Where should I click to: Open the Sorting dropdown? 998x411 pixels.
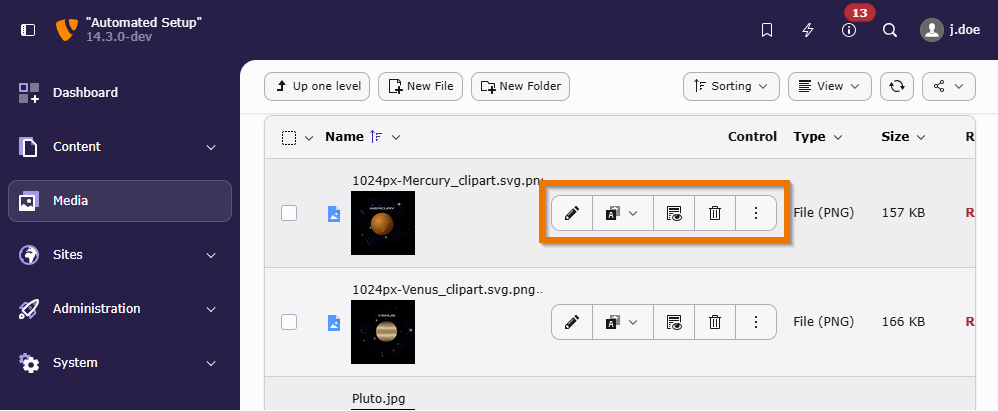tap(731, 86)
